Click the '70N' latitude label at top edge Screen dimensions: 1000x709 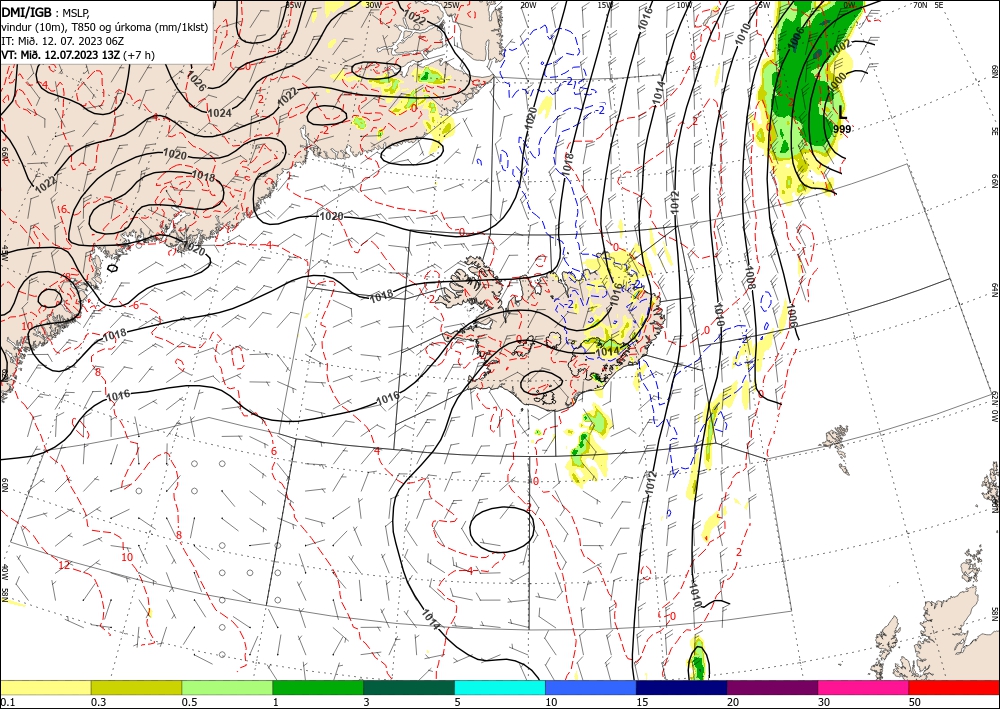(920, 4)
